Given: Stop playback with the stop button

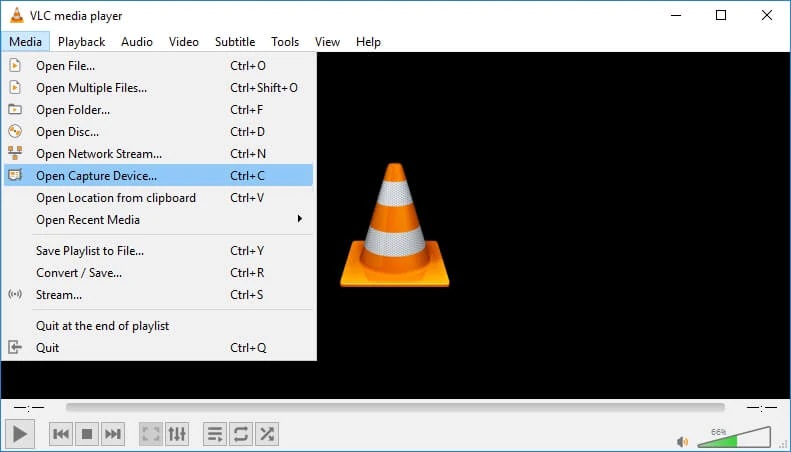Looking at the screenshot, I should point(87,434).
